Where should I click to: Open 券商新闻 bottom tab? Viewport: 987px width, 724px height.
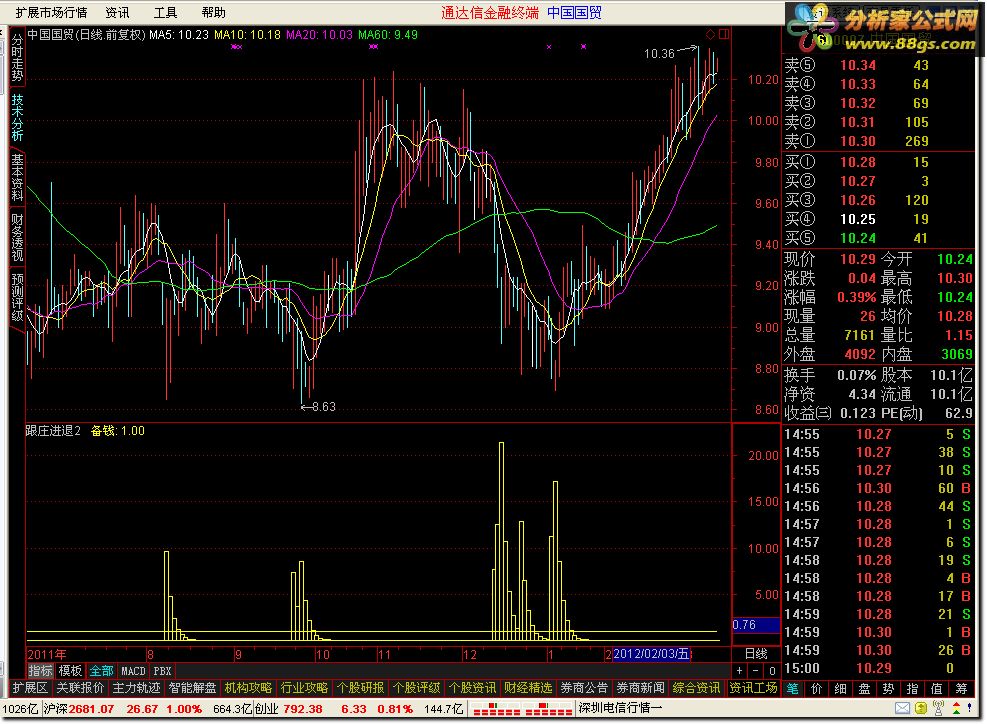(640, 688)
